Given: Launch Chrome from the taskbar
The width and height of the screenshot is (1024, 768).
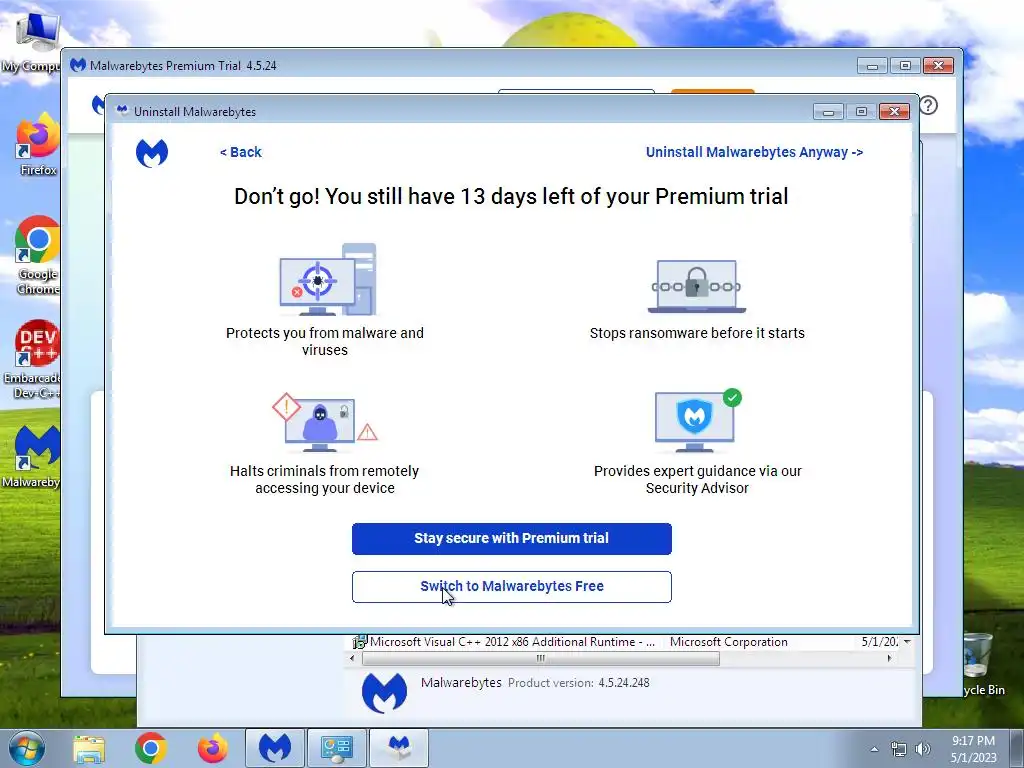Looking at the screenshot, I should [151, 748].
